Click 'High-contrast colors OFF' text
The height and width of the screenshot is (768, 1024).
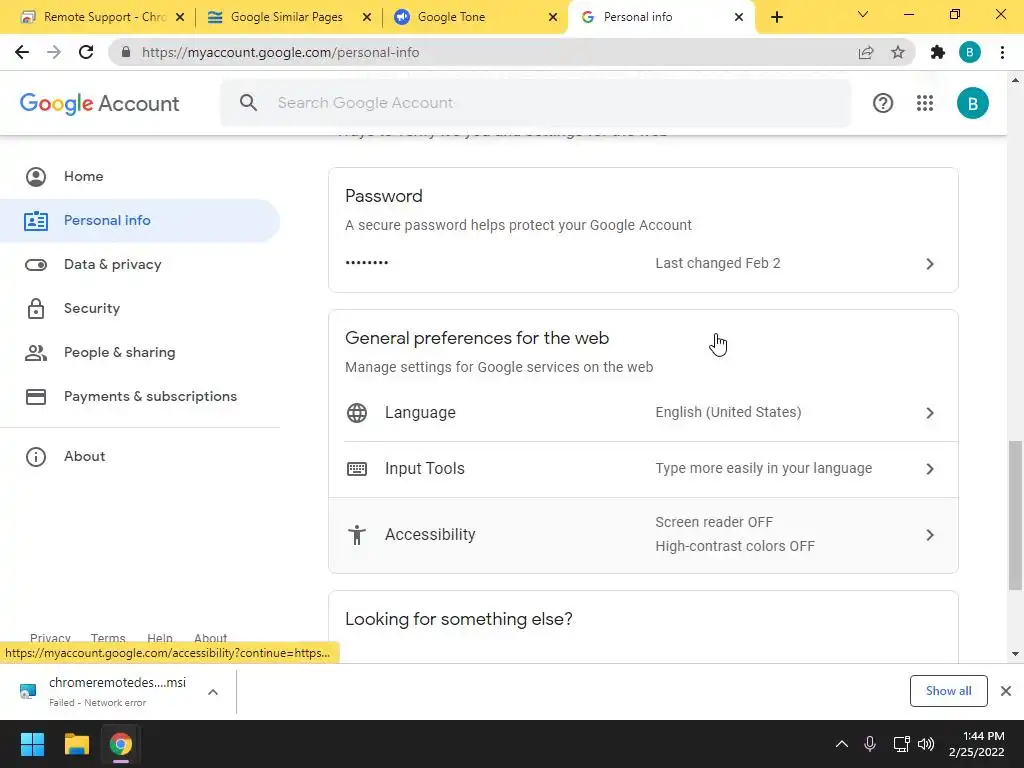click(735, 546)
